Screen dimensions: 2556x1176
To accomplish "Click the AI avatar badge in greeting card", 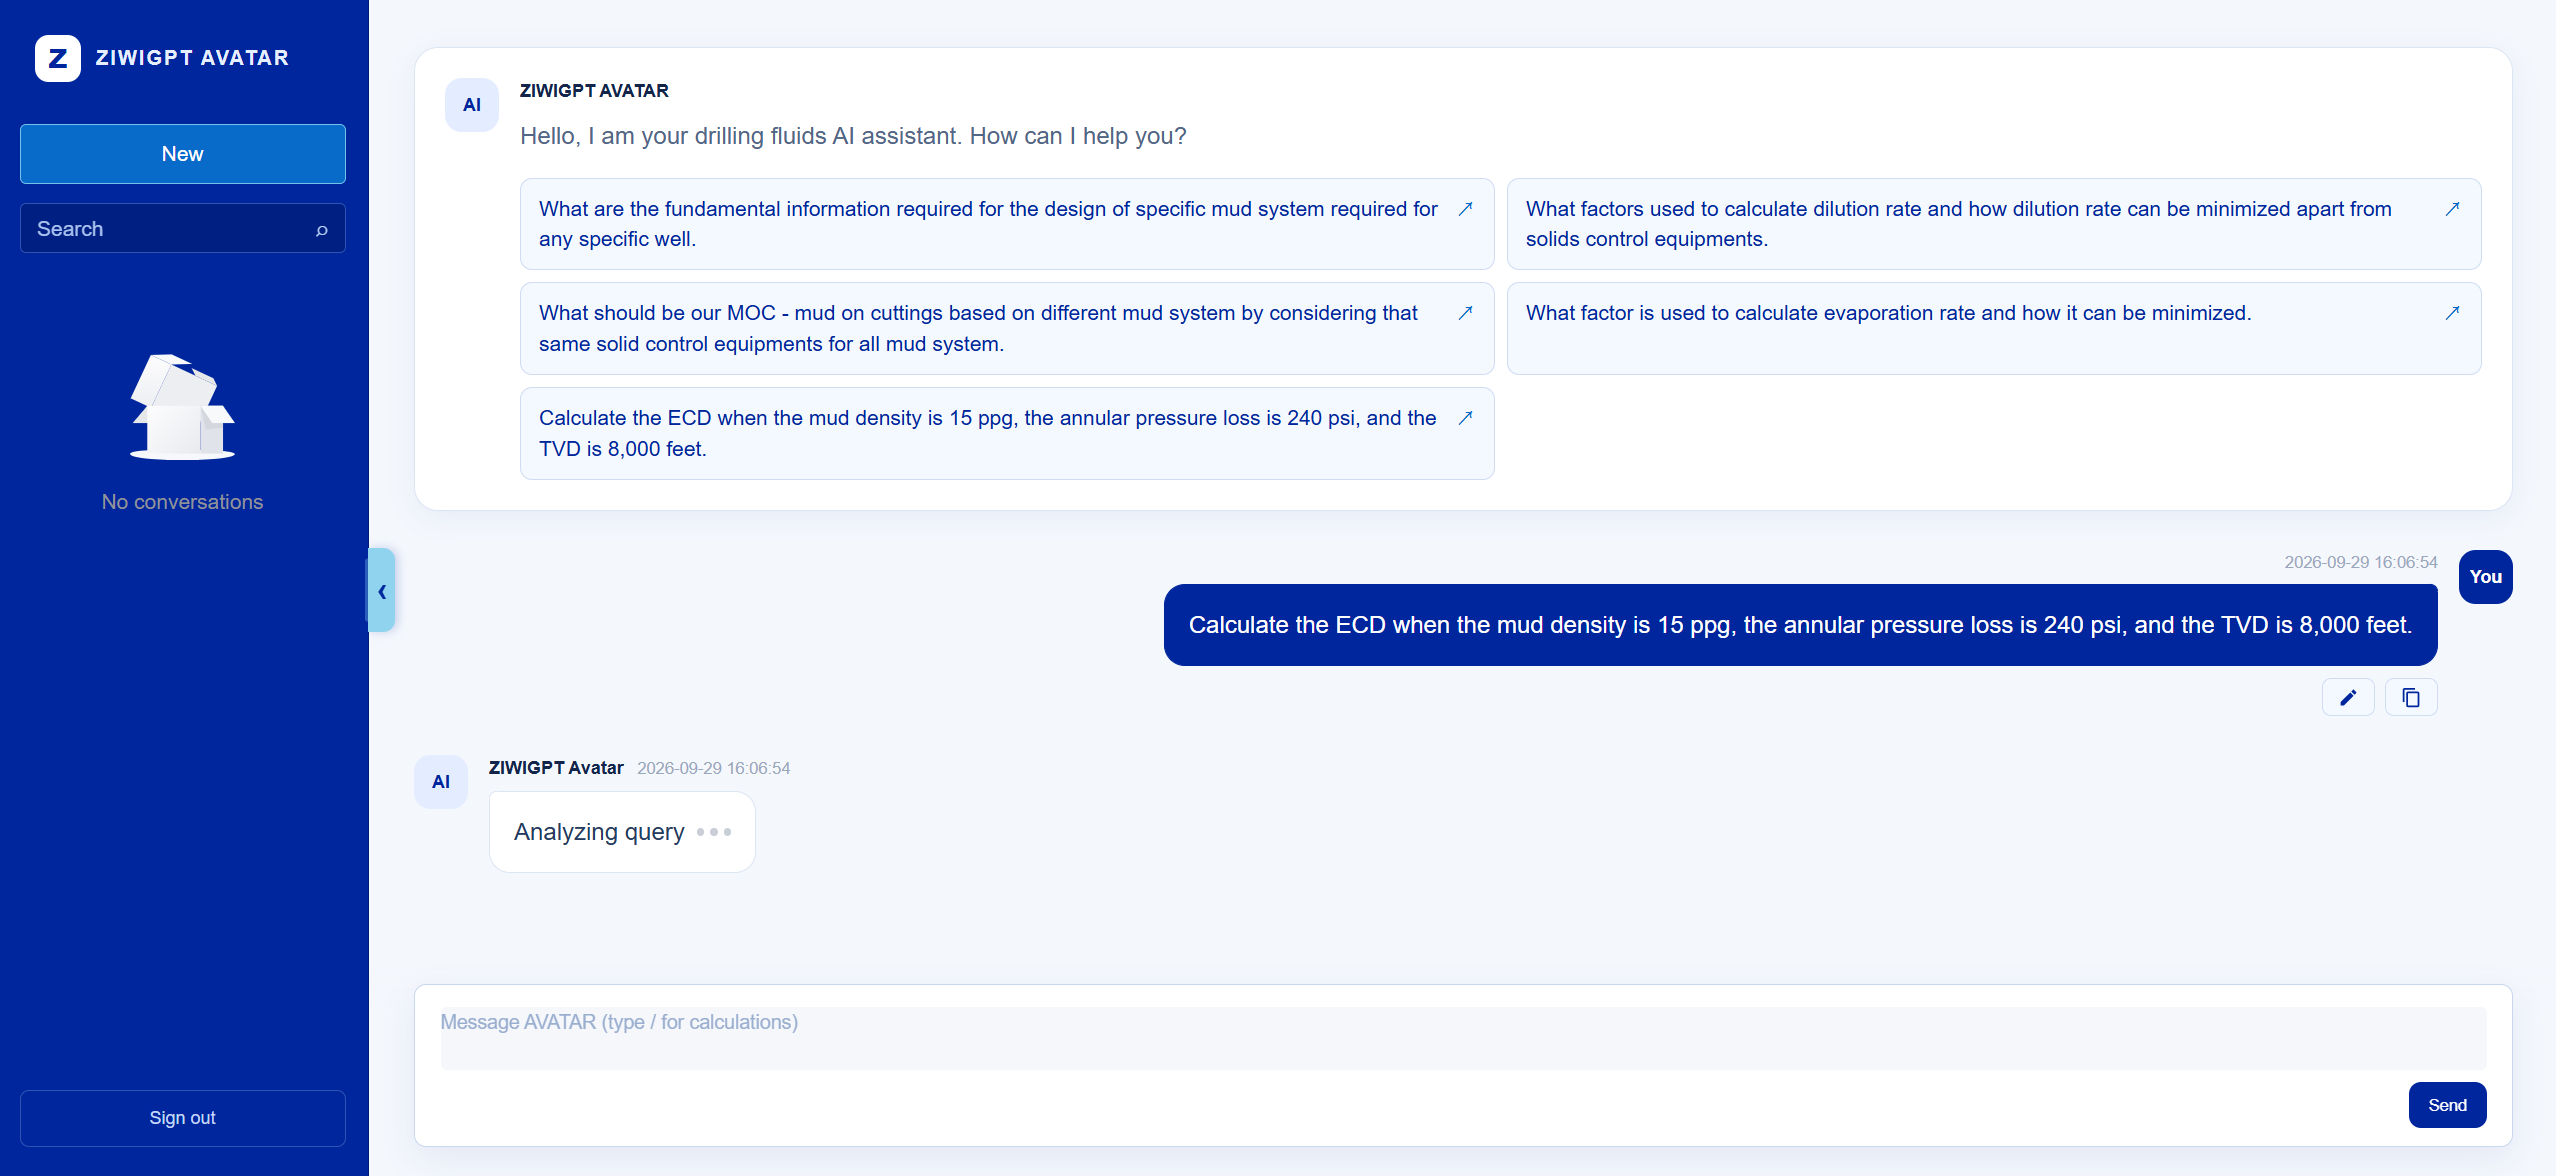I will tap(472, 105).
